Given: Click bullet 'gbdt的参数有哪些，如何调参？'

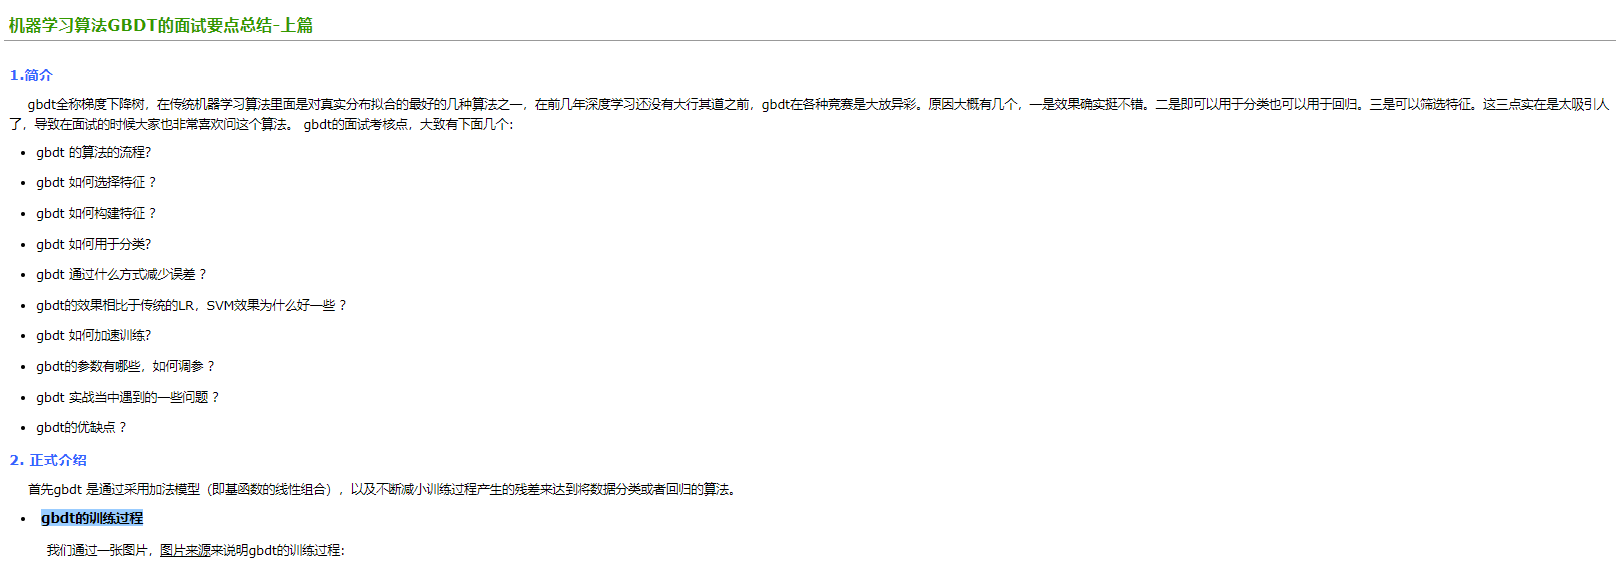Looking at the screenshot, I should point(126,366).
